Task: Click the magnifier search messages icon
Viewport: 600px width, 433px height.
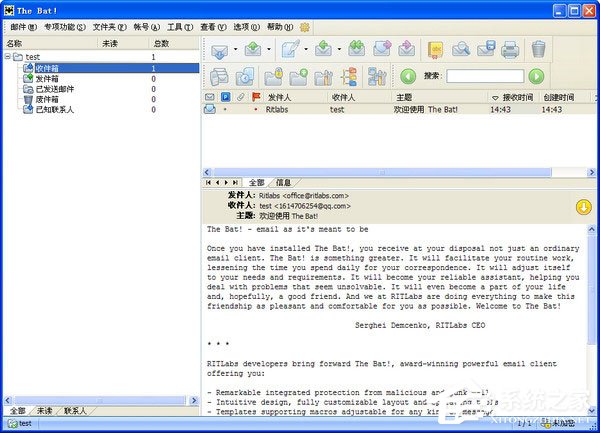Action: 461,49
